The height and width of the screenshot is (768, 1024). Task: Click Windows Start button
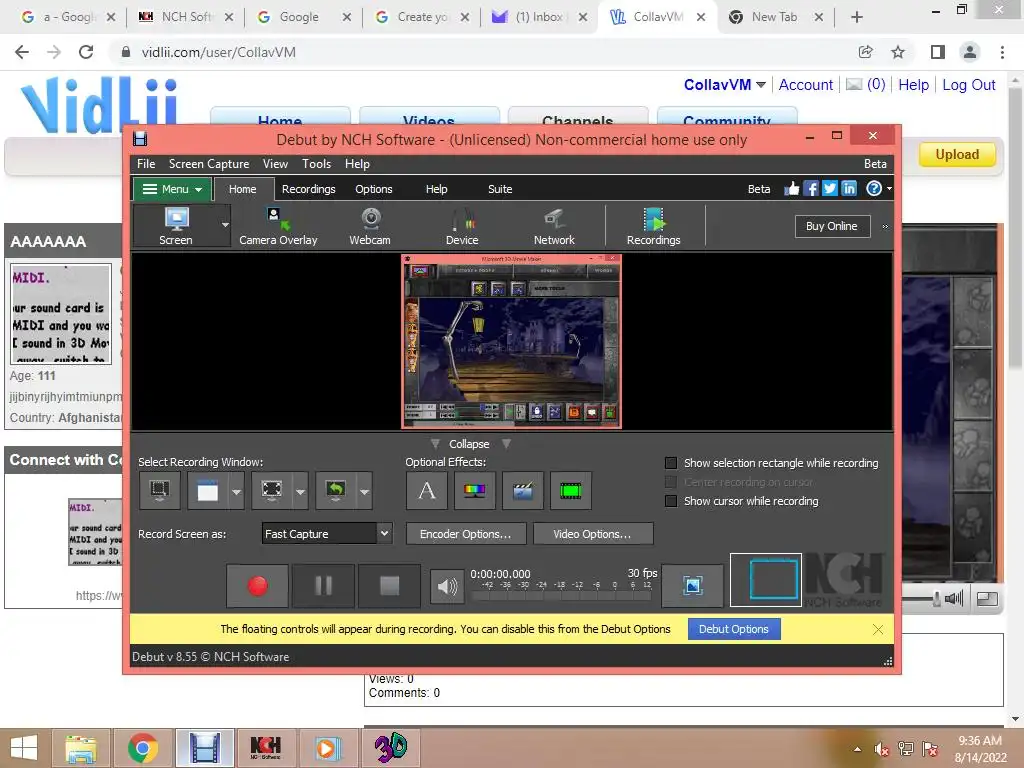[x=24, y=748]
